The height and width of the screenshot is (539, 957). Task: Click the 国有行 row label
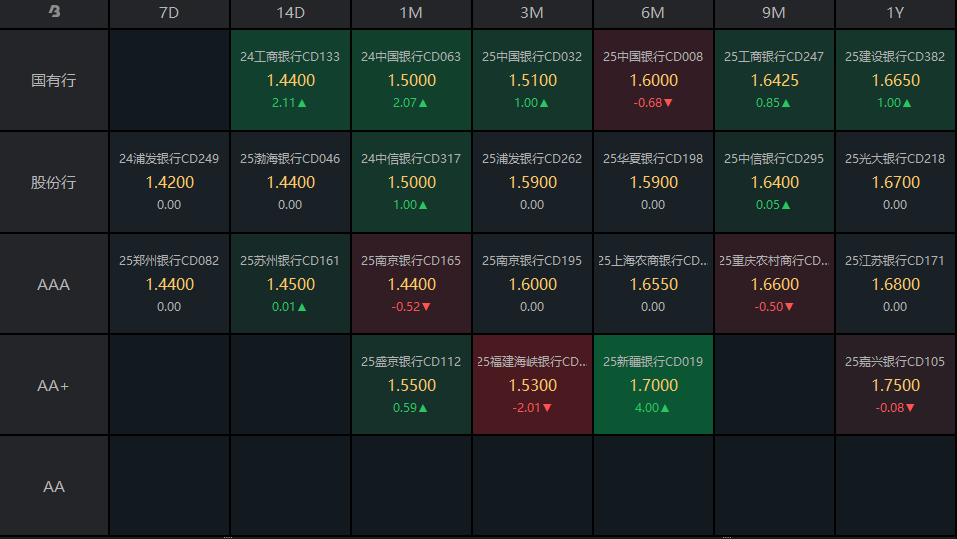pyautogui.click(x=54, y=80)
